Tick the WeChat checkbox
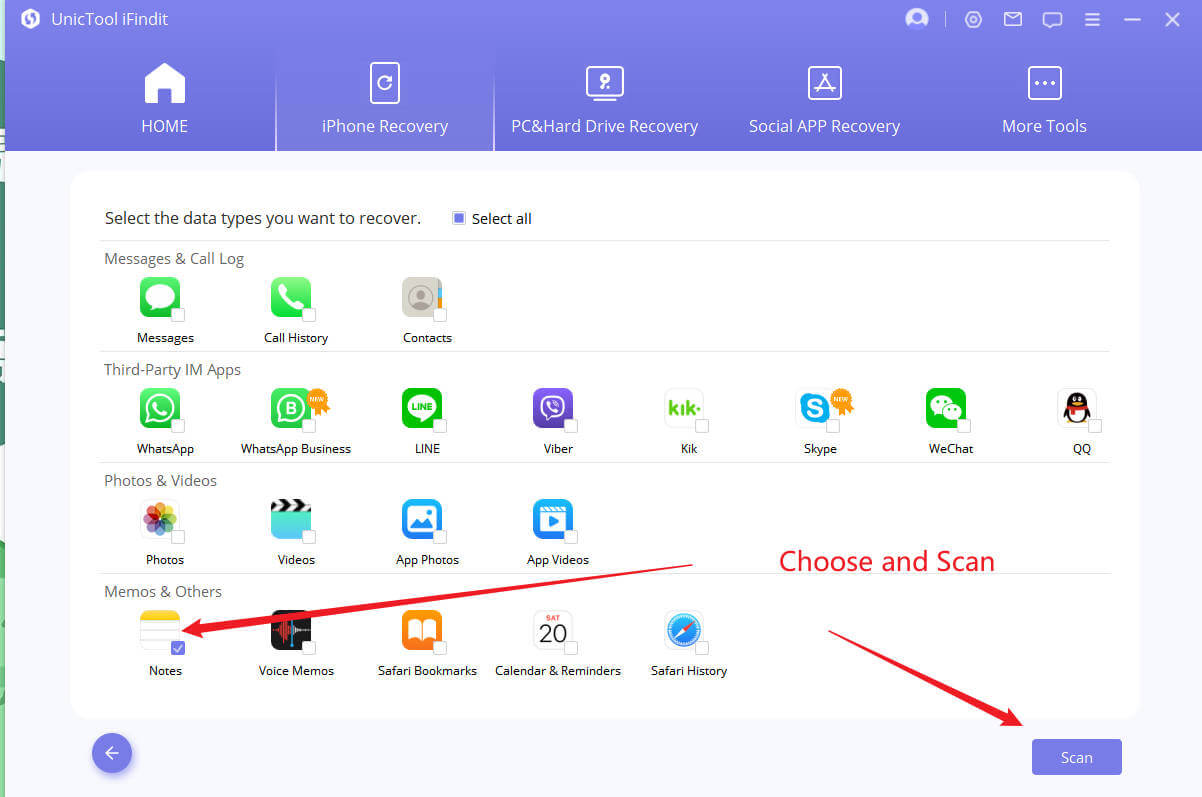 tap(964, 426)
